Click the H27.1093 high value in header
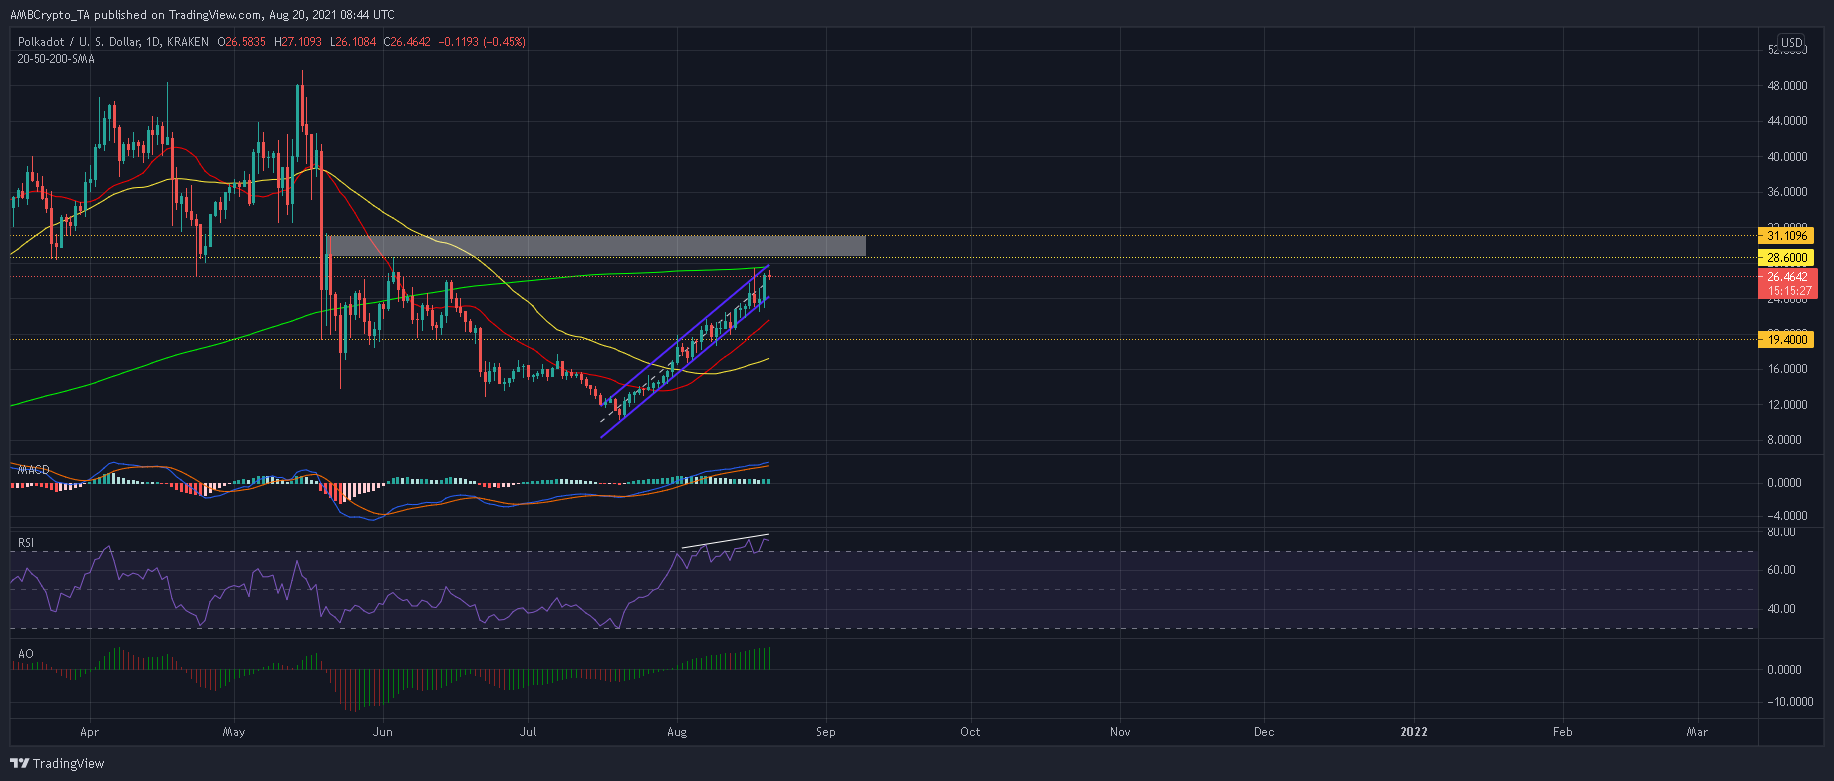The image size is (1834, 781). pyautogui.click(x=297, y=42)
